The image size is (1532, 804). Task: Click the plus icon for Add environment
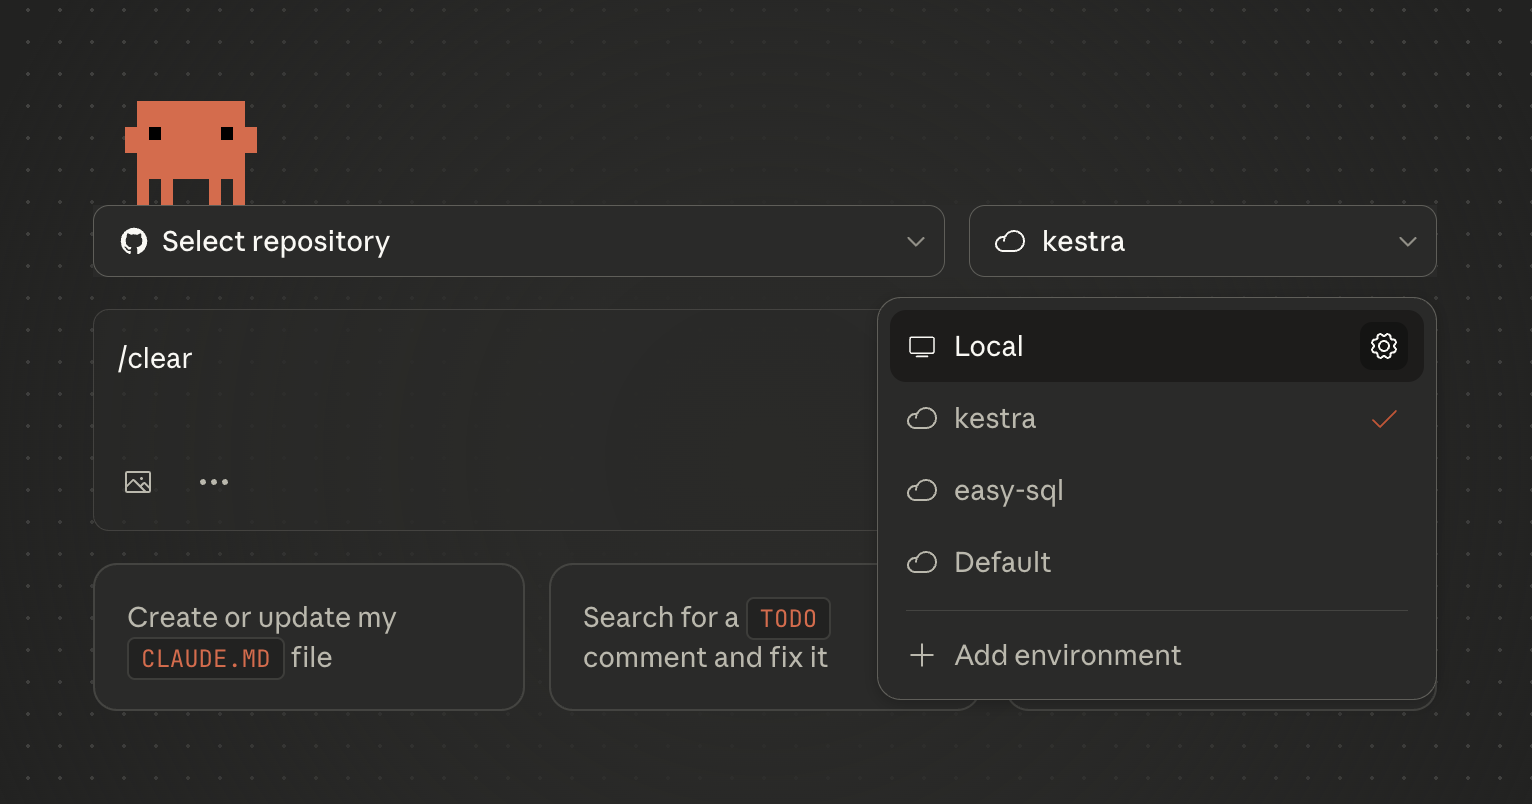(x=921, y=656)
